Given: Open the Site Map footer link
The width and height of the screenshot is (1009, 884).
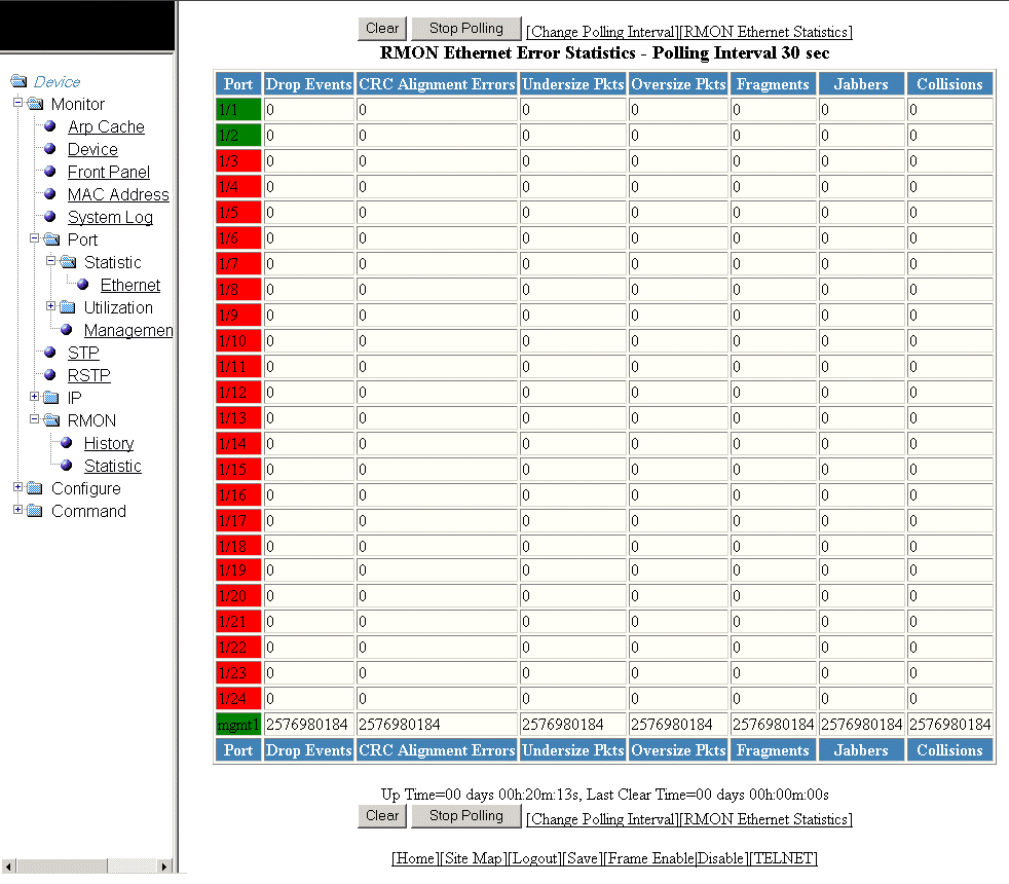Looking at the screenshot, I should 473,858.
